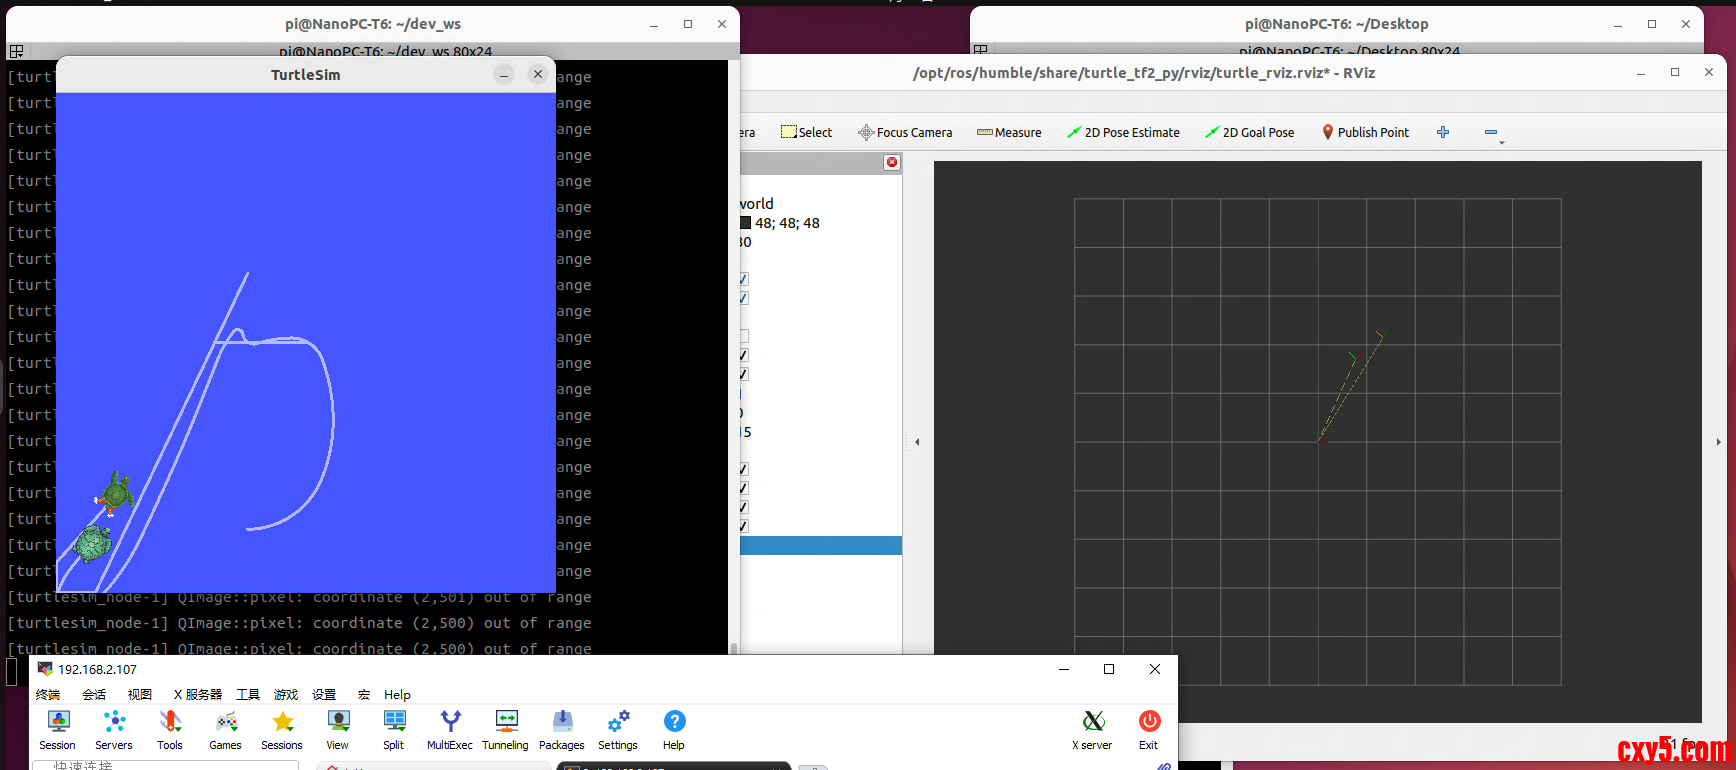
Task: Collapse the left panel with arrow handle
Action: point(917,441)
